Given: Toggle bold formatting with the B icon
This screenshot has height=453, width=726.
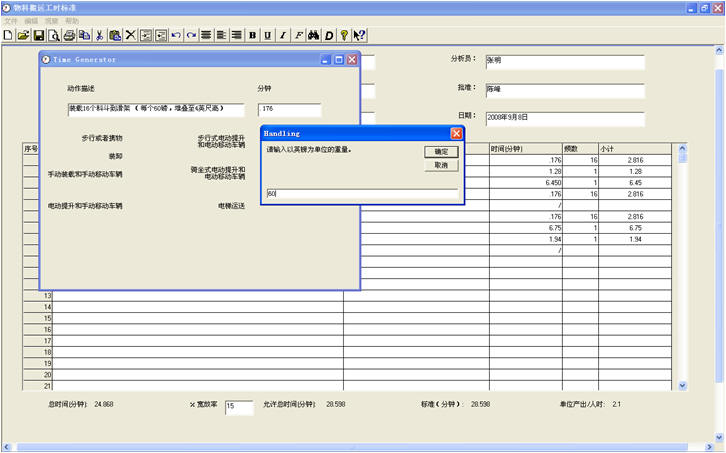Looking at the screenshot, I should pos(252,35).
